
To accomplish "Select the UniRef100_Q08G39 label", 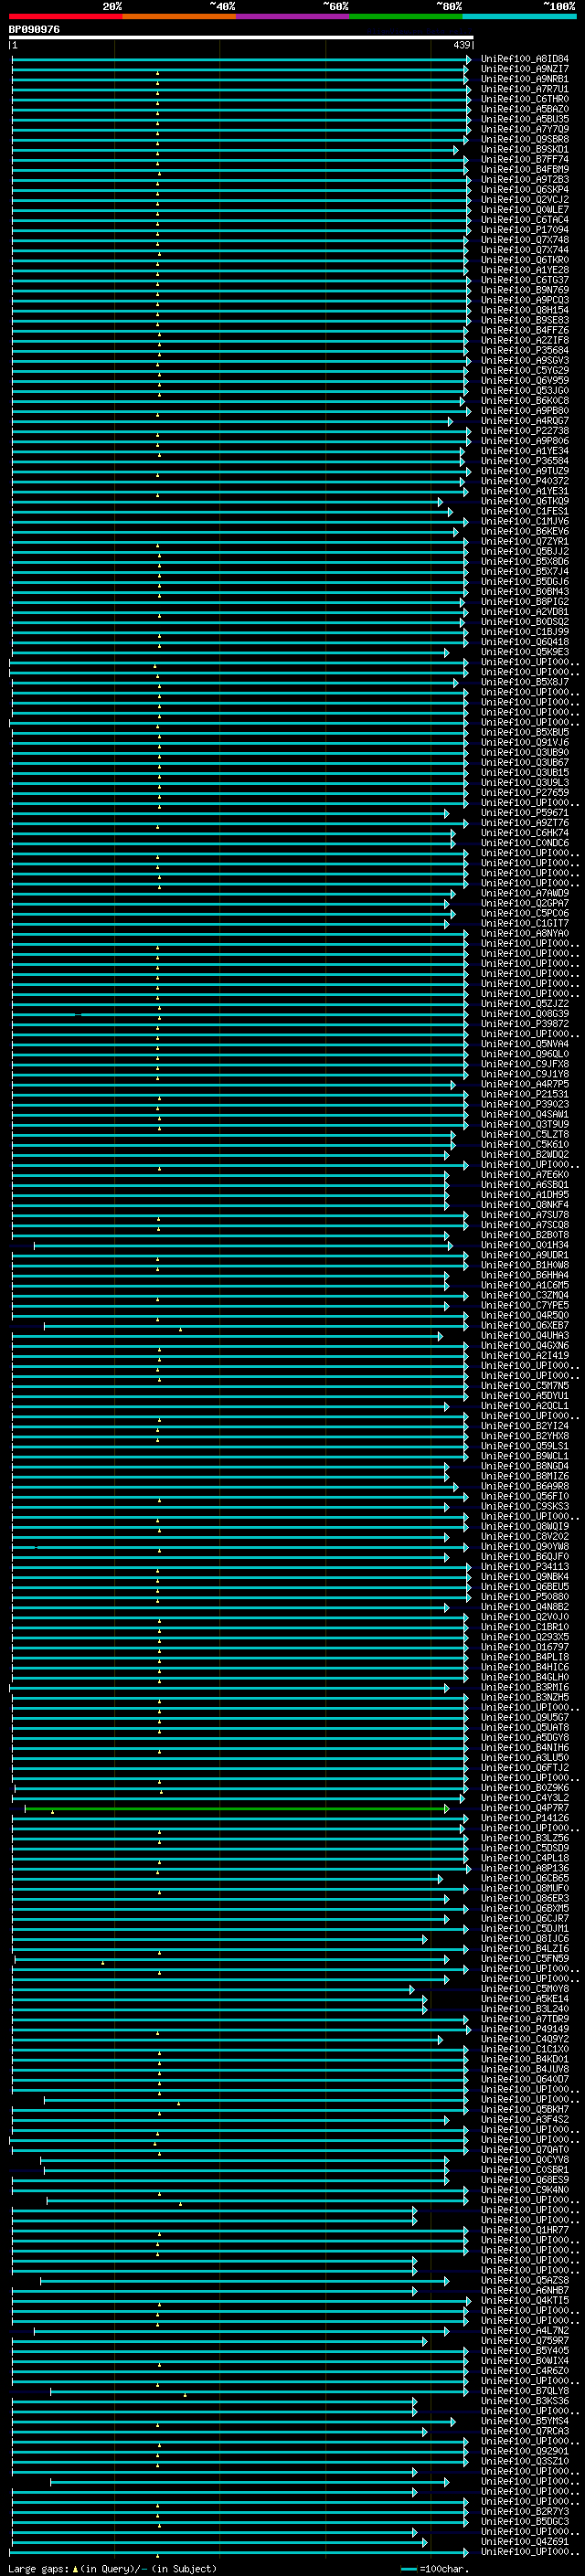I will pos(525,1014).
